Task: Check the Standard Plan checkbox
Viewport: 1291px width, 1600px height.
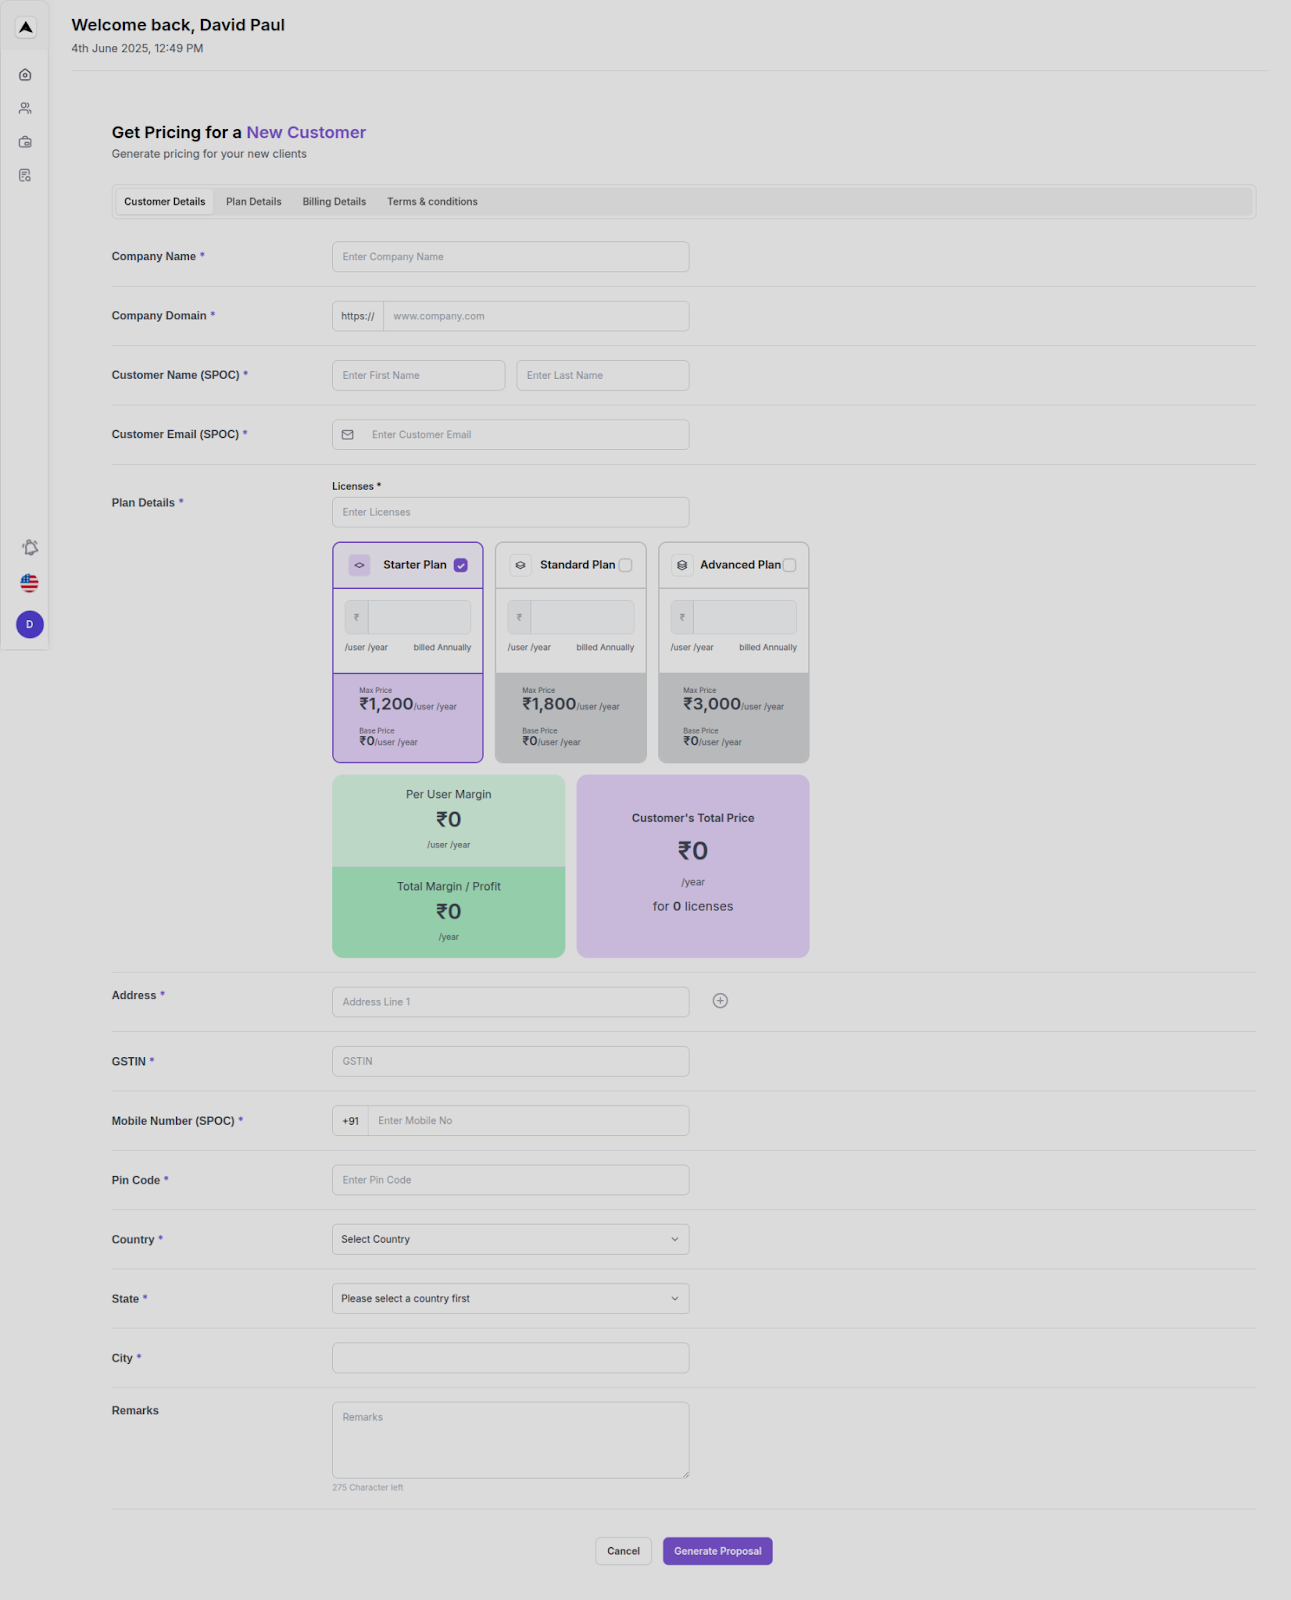Action: tap(625, 565)
